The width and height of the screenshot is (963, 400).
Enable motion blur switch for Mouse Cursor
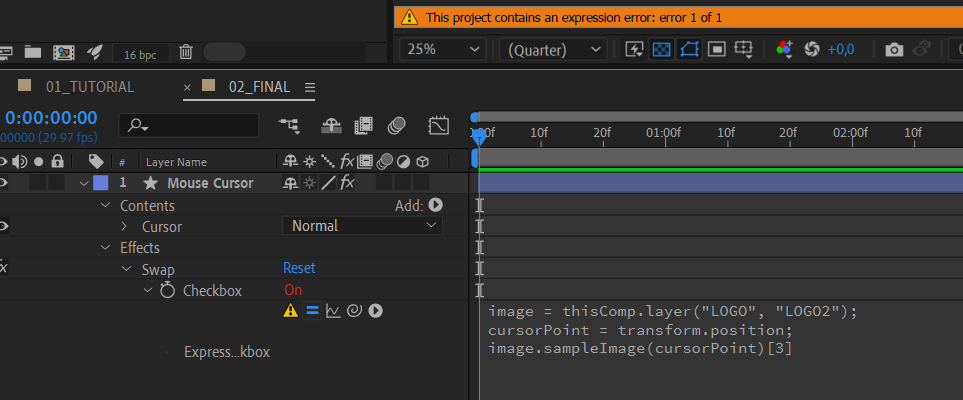click(384, 182)
